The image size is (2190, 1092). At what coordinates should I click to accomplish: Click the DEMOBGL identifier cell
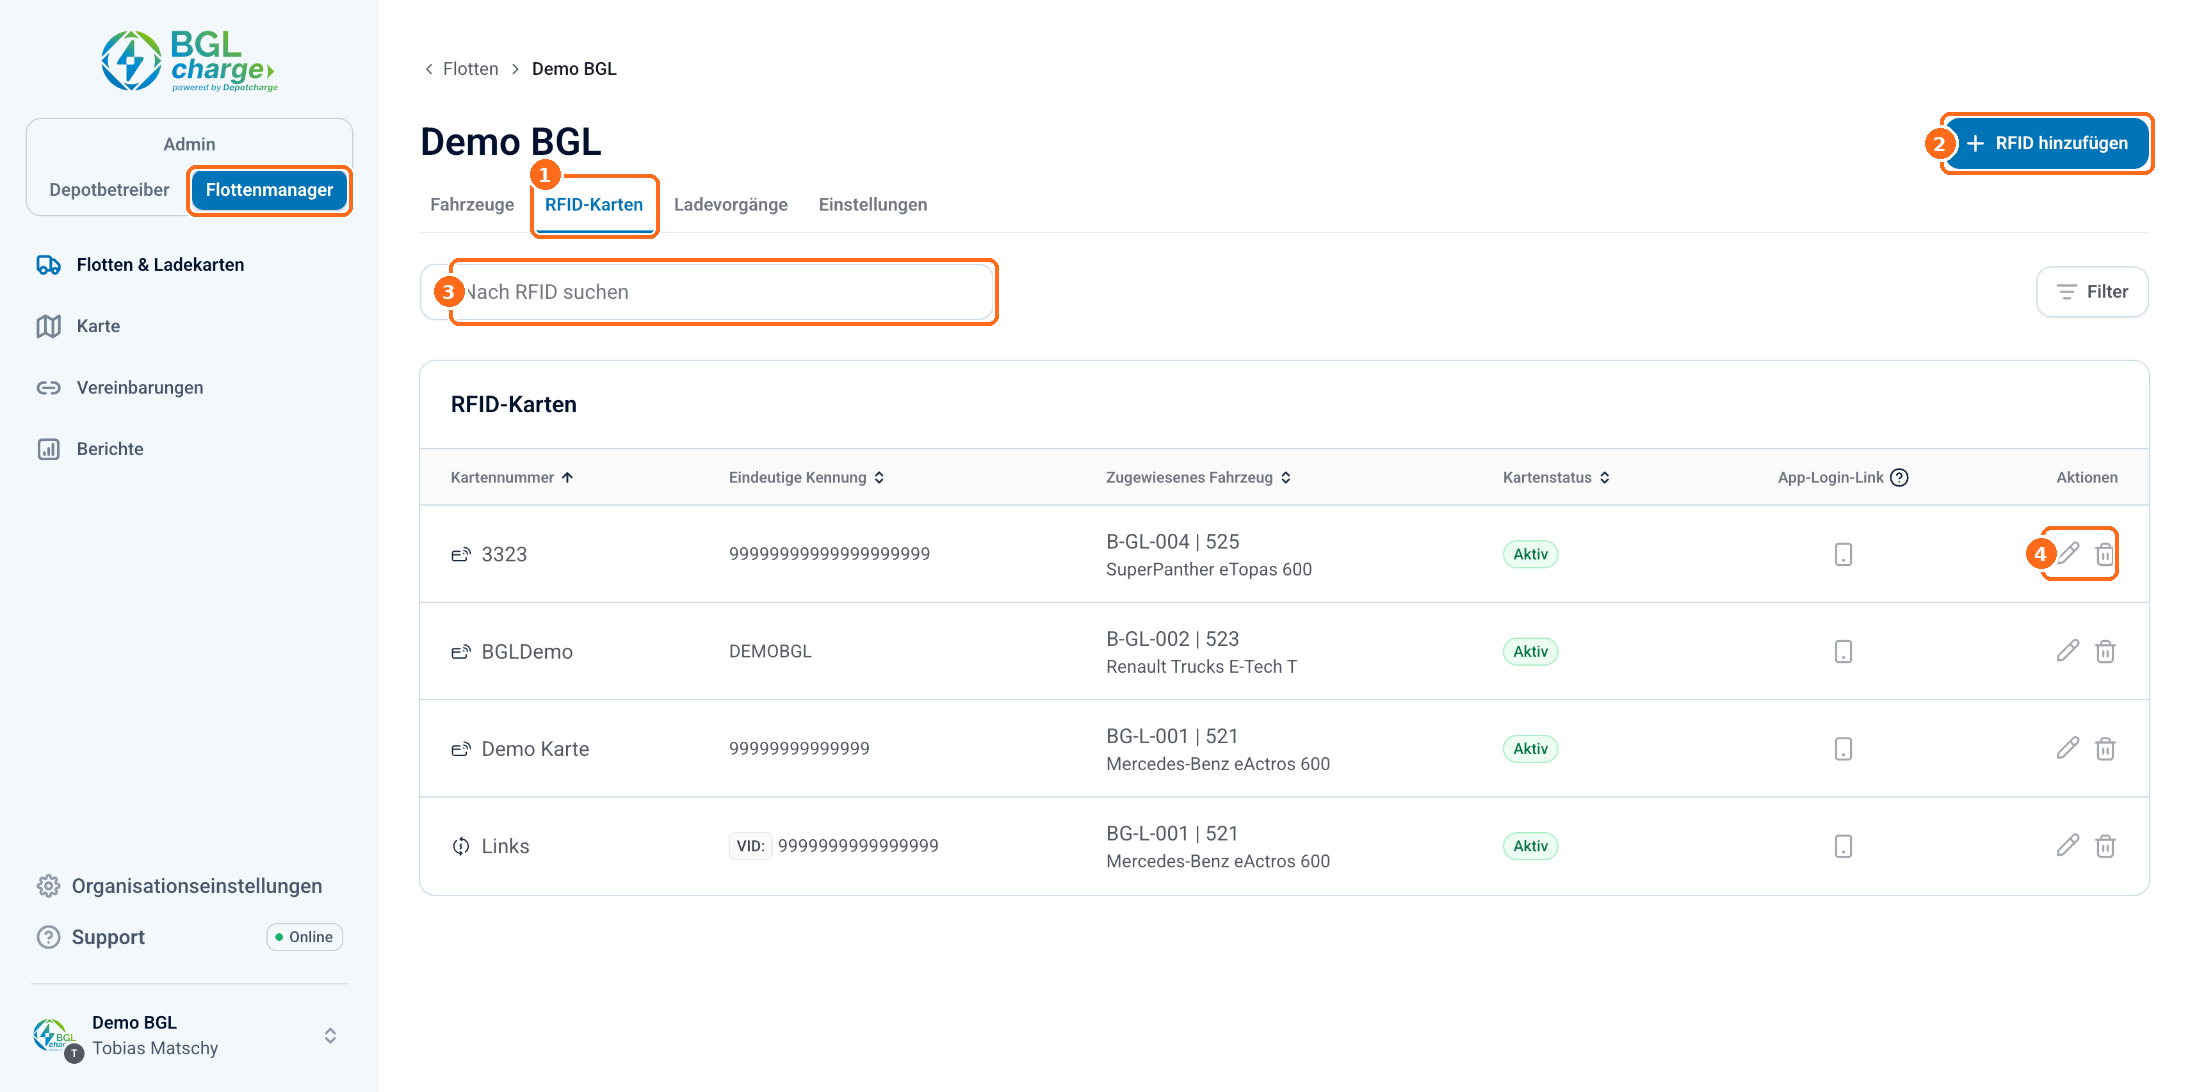(x=770, y=651)
